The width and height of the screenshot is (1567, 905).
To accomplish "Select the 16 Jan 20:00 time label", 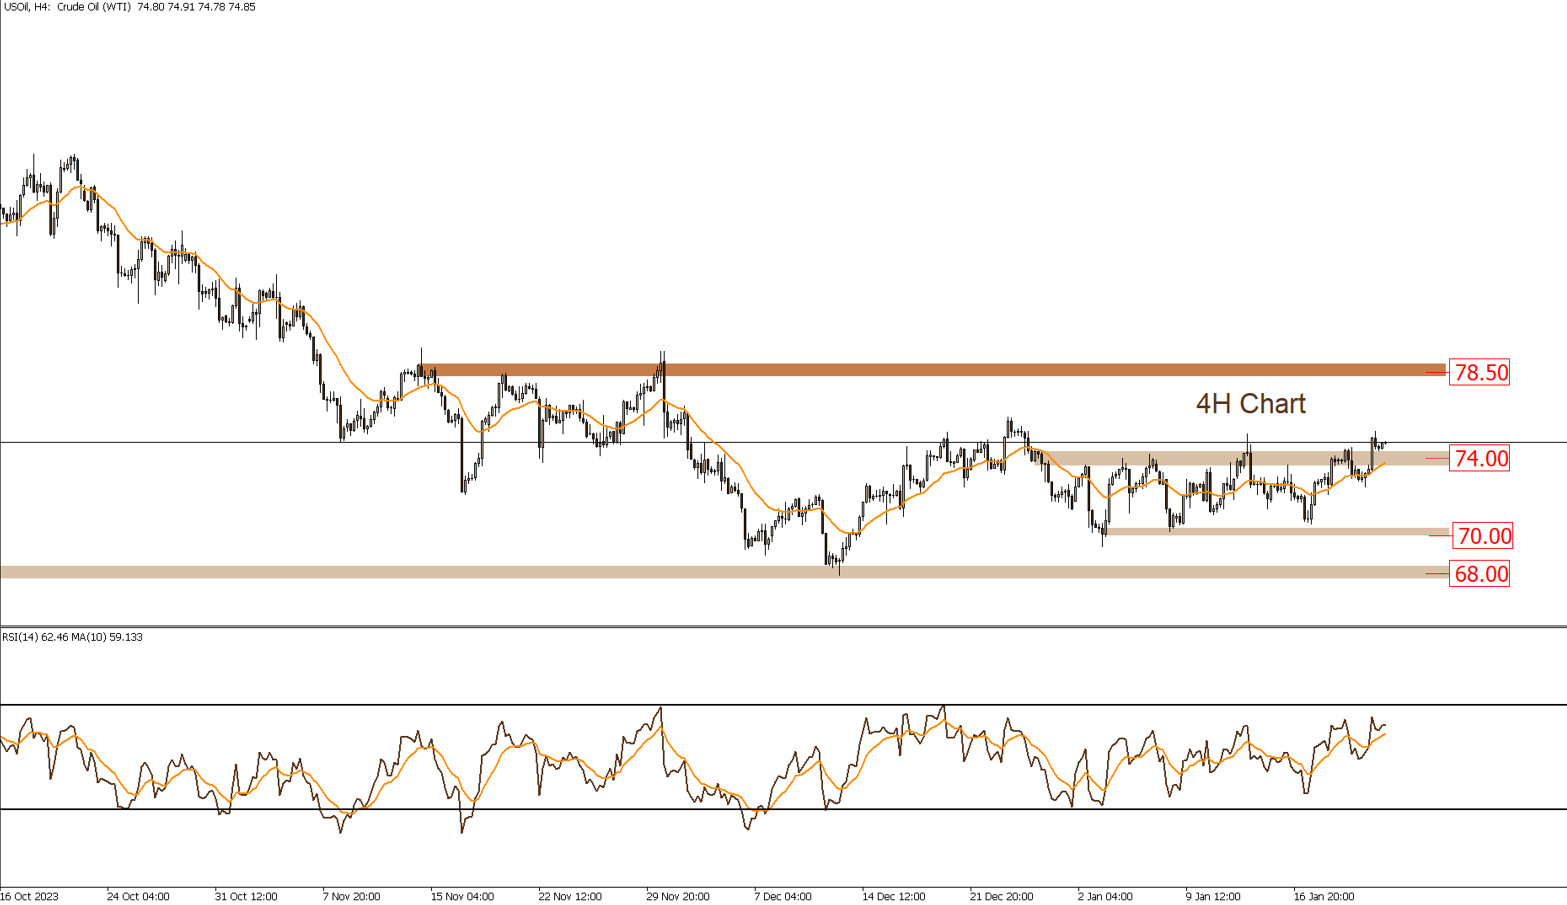I will pos(1325,897).
